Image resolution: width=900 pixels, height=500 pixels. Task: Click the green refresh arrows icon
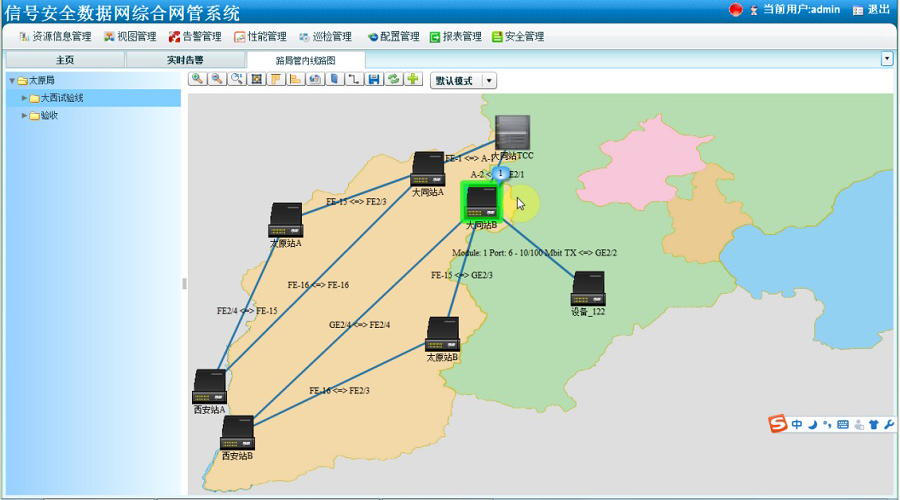click(x=394, y=79)
